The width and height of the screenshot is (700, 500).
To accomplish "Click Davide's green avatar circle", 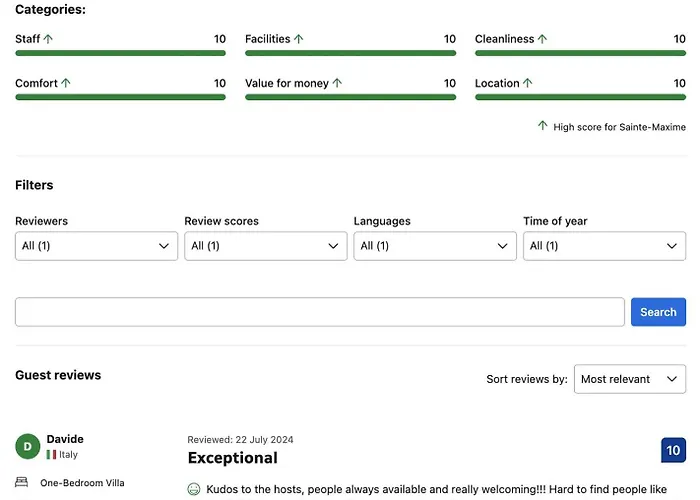I will pos(27,446).
